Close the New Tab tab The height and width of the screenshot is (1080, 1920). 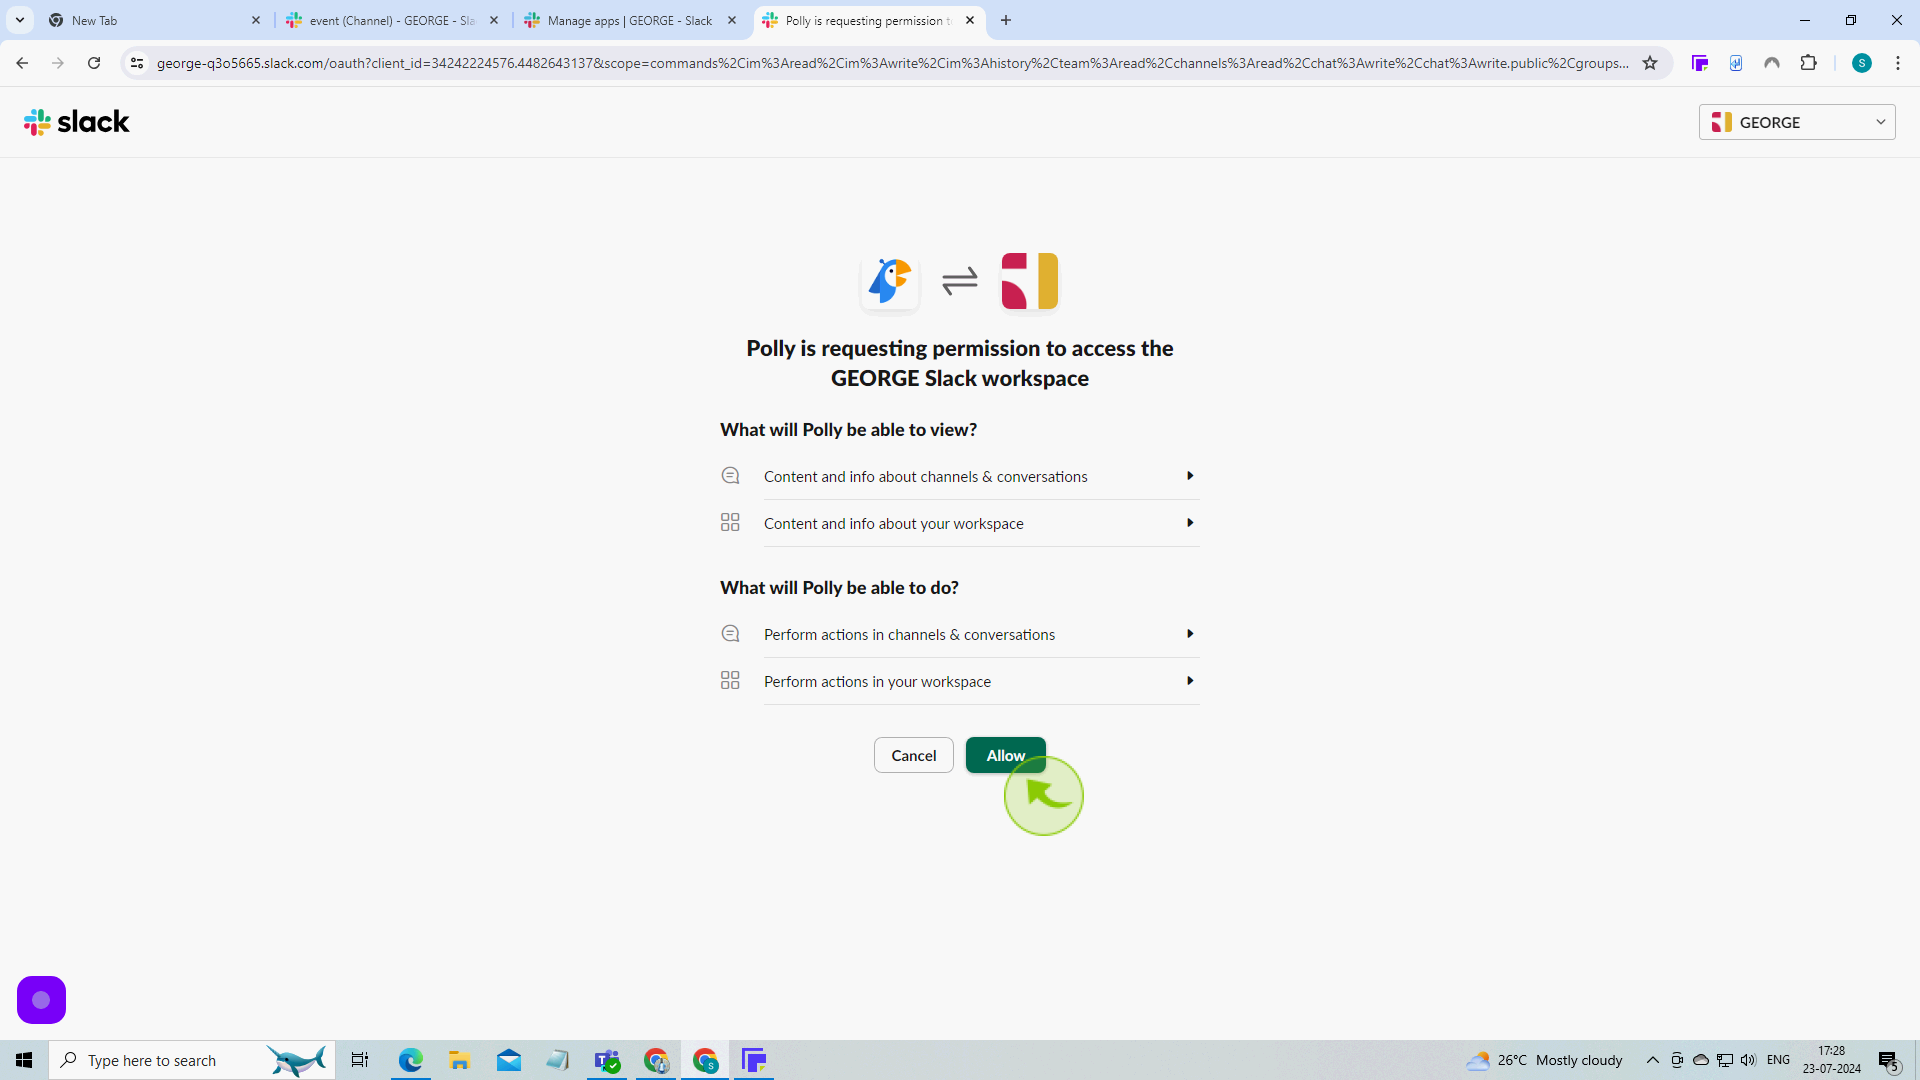tap(256, 20)
